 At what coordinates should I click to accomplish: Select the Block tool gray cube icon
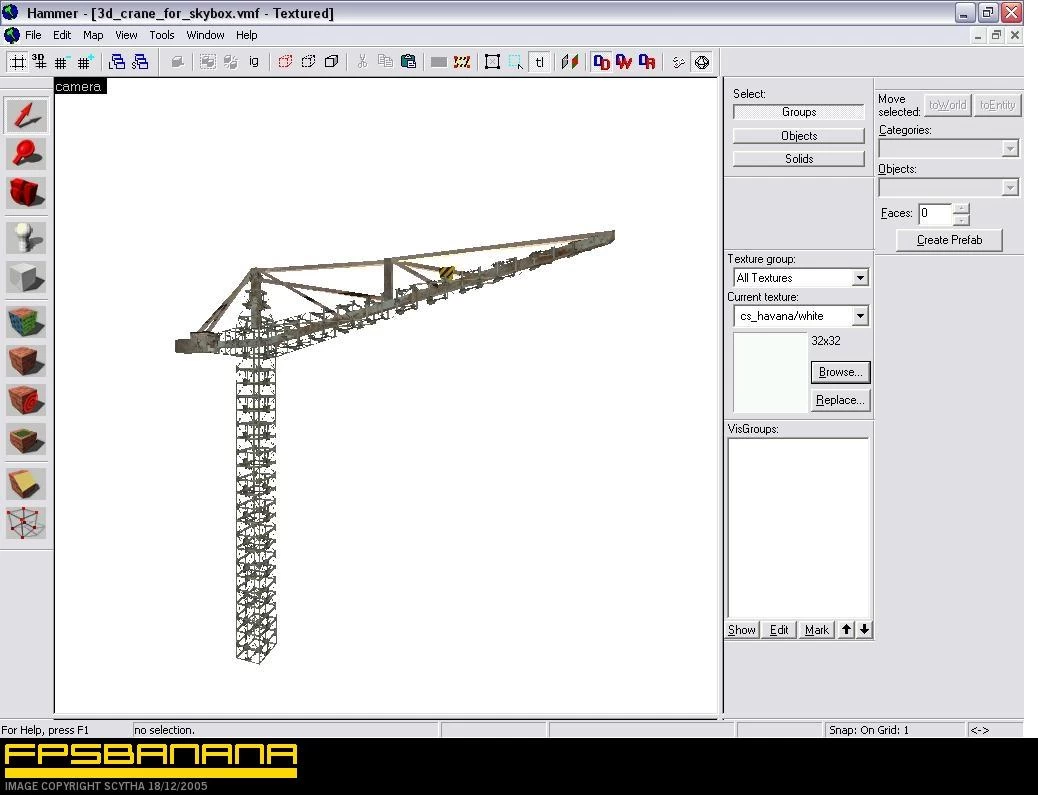coord(26,277)
